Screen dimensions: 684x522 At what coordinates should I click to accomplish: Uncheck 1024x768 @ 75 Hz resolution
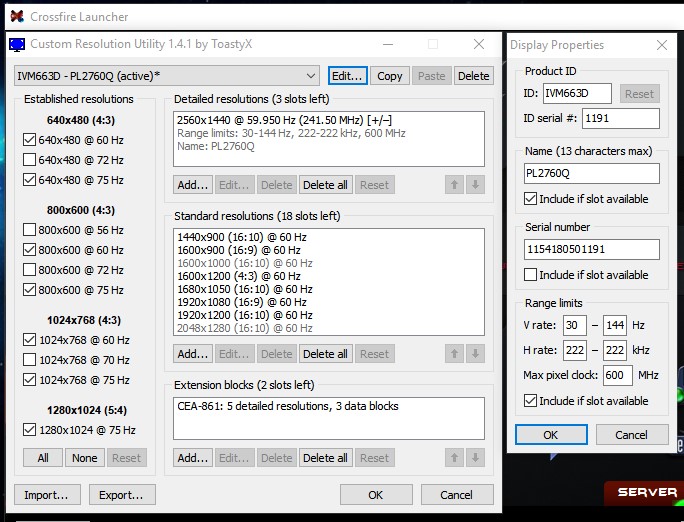coord(29,380)
